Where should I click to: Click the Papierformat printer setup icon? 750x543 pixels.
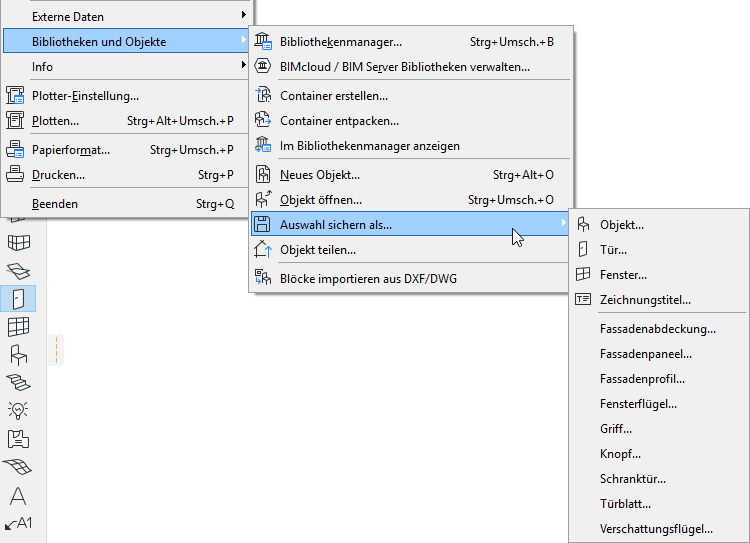[15, 149]
